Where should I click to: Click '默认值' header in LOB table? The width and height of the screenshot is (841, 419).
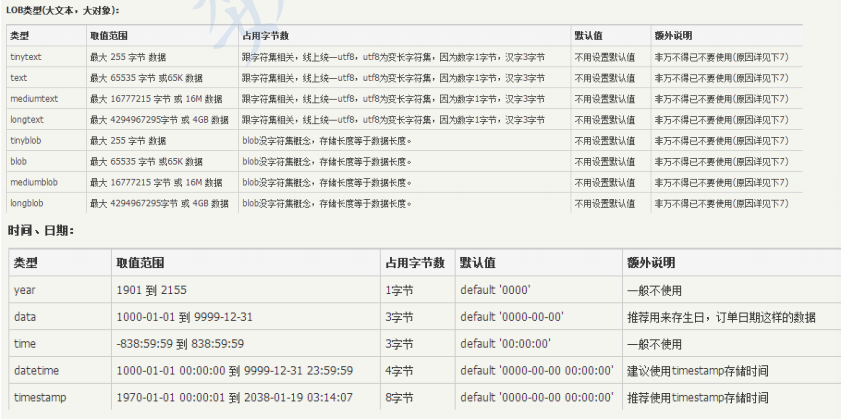click(588, 36)
